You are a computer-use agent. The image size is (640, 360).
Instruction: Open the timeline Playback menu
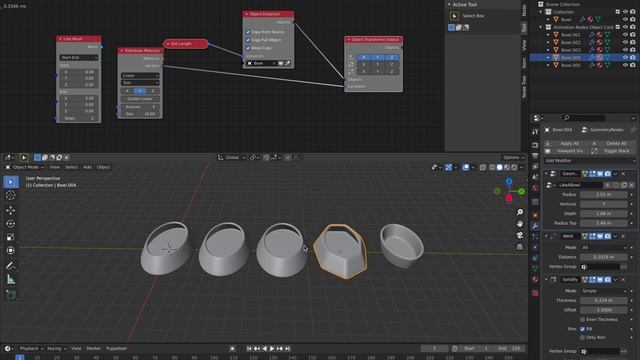(x=31, y=349)
